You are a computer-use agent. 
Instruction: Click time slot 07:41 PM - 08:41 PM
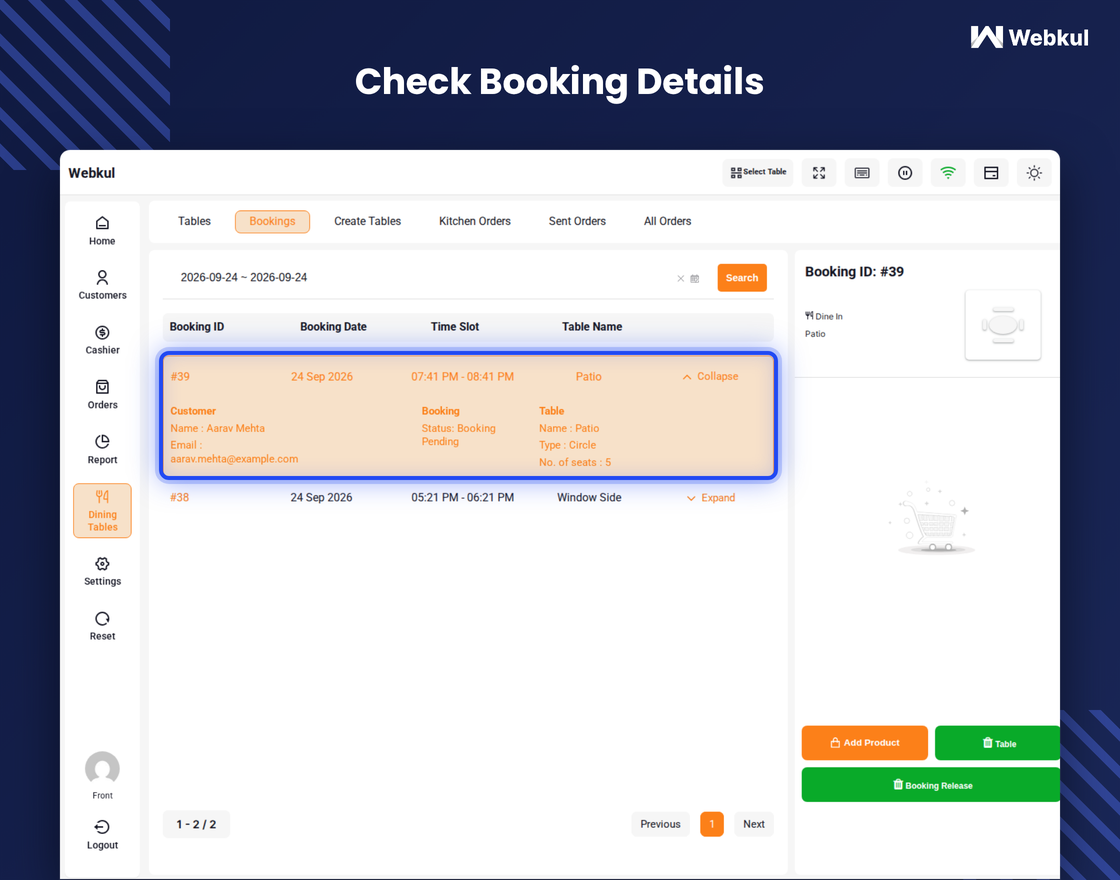point(462,376)
